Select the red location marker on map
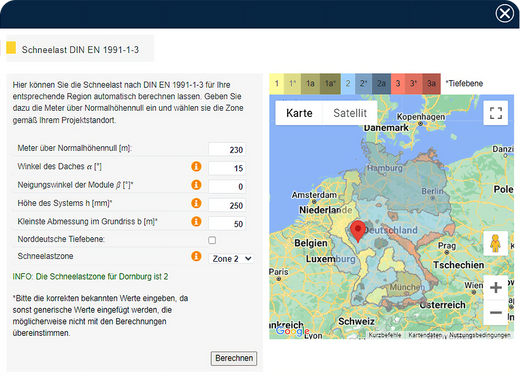This screenshot has width=520, height=390. pyautogui.click(x=358, y=231)
